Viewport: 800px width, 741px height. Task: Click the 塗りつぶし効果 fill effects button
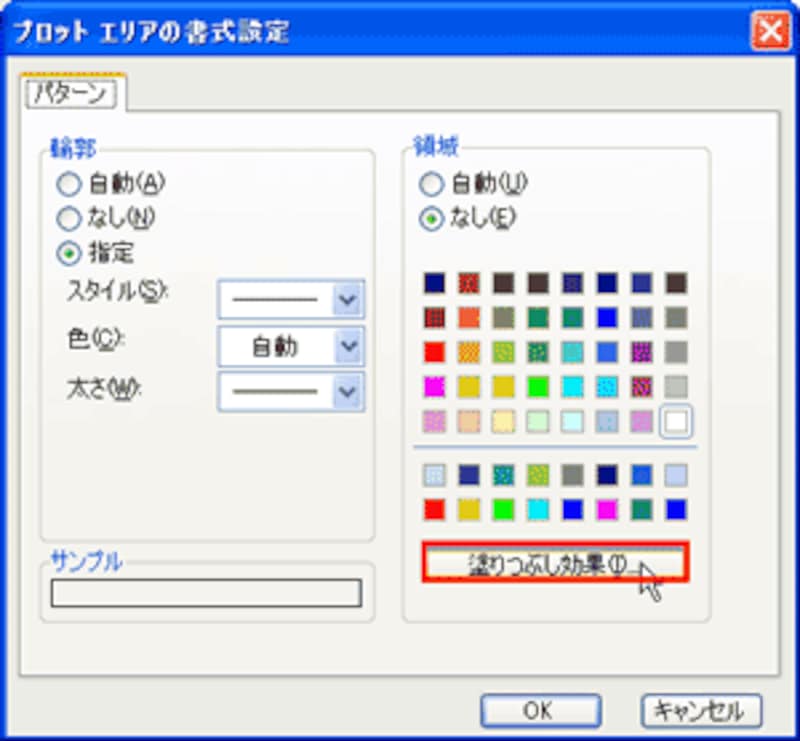[x=554, y=563]
